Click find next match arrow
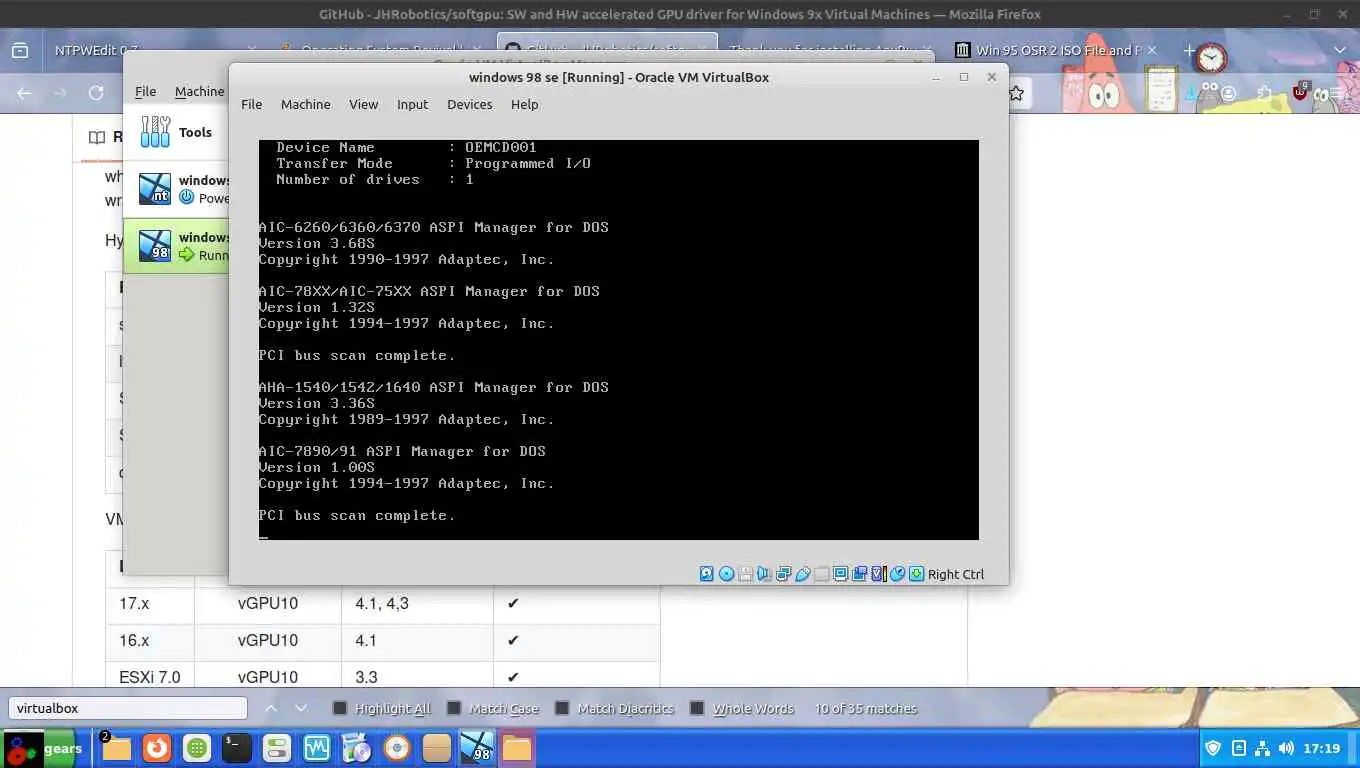This screenshot has width=1360, height=768. click(301, 708)
